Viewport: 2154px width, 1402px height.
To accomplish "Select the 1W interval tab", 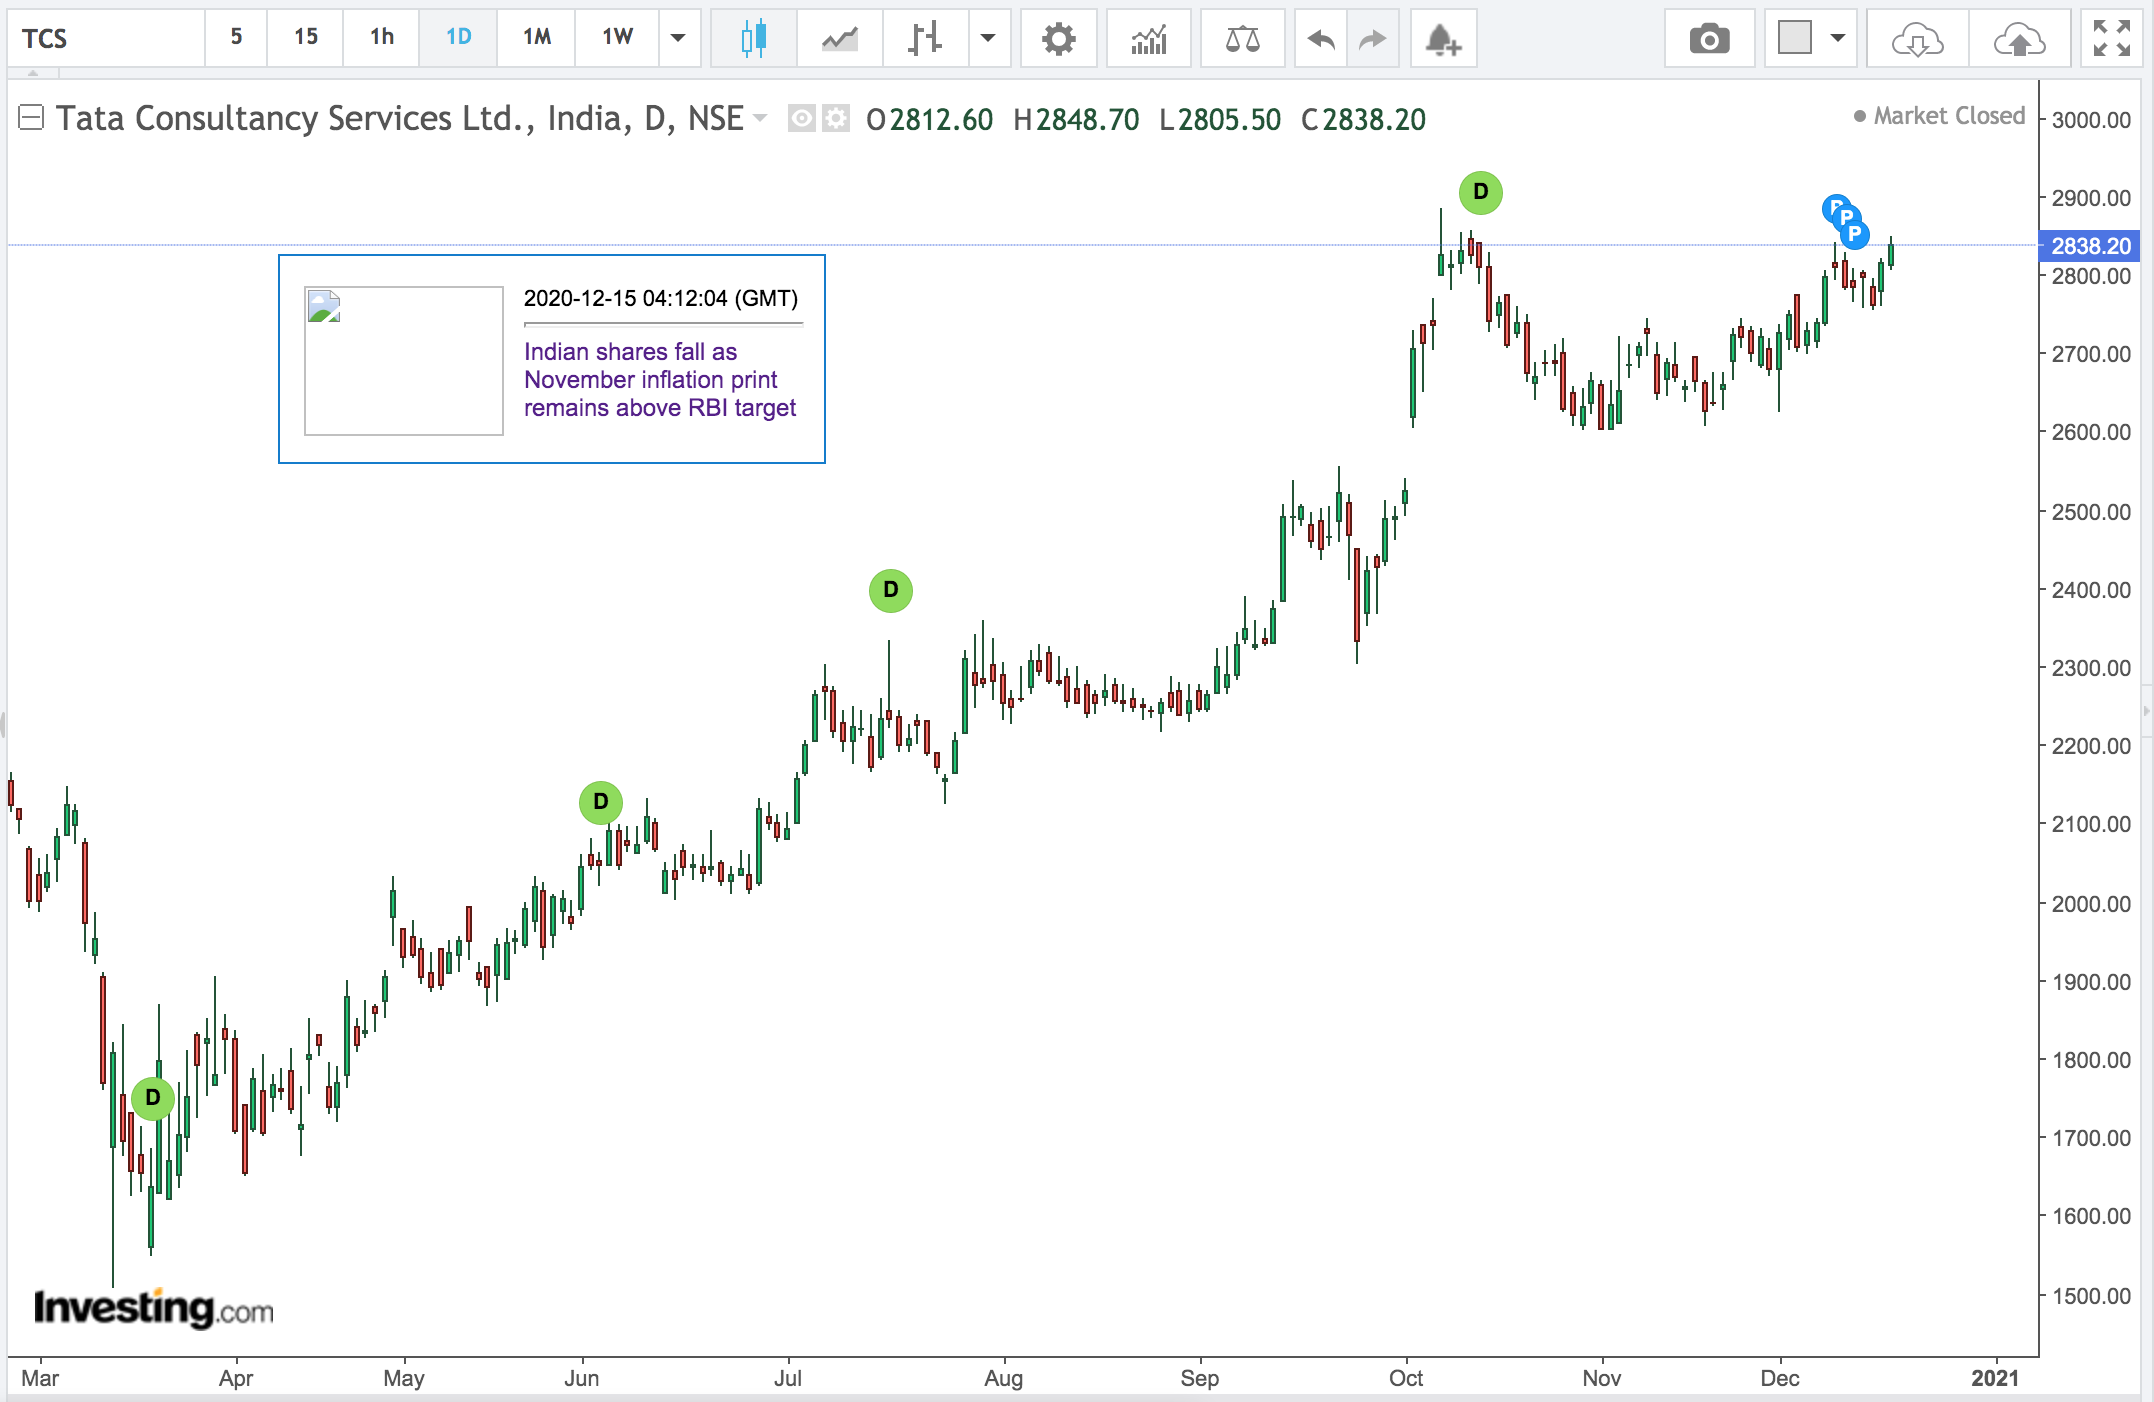I will point(617,37).
